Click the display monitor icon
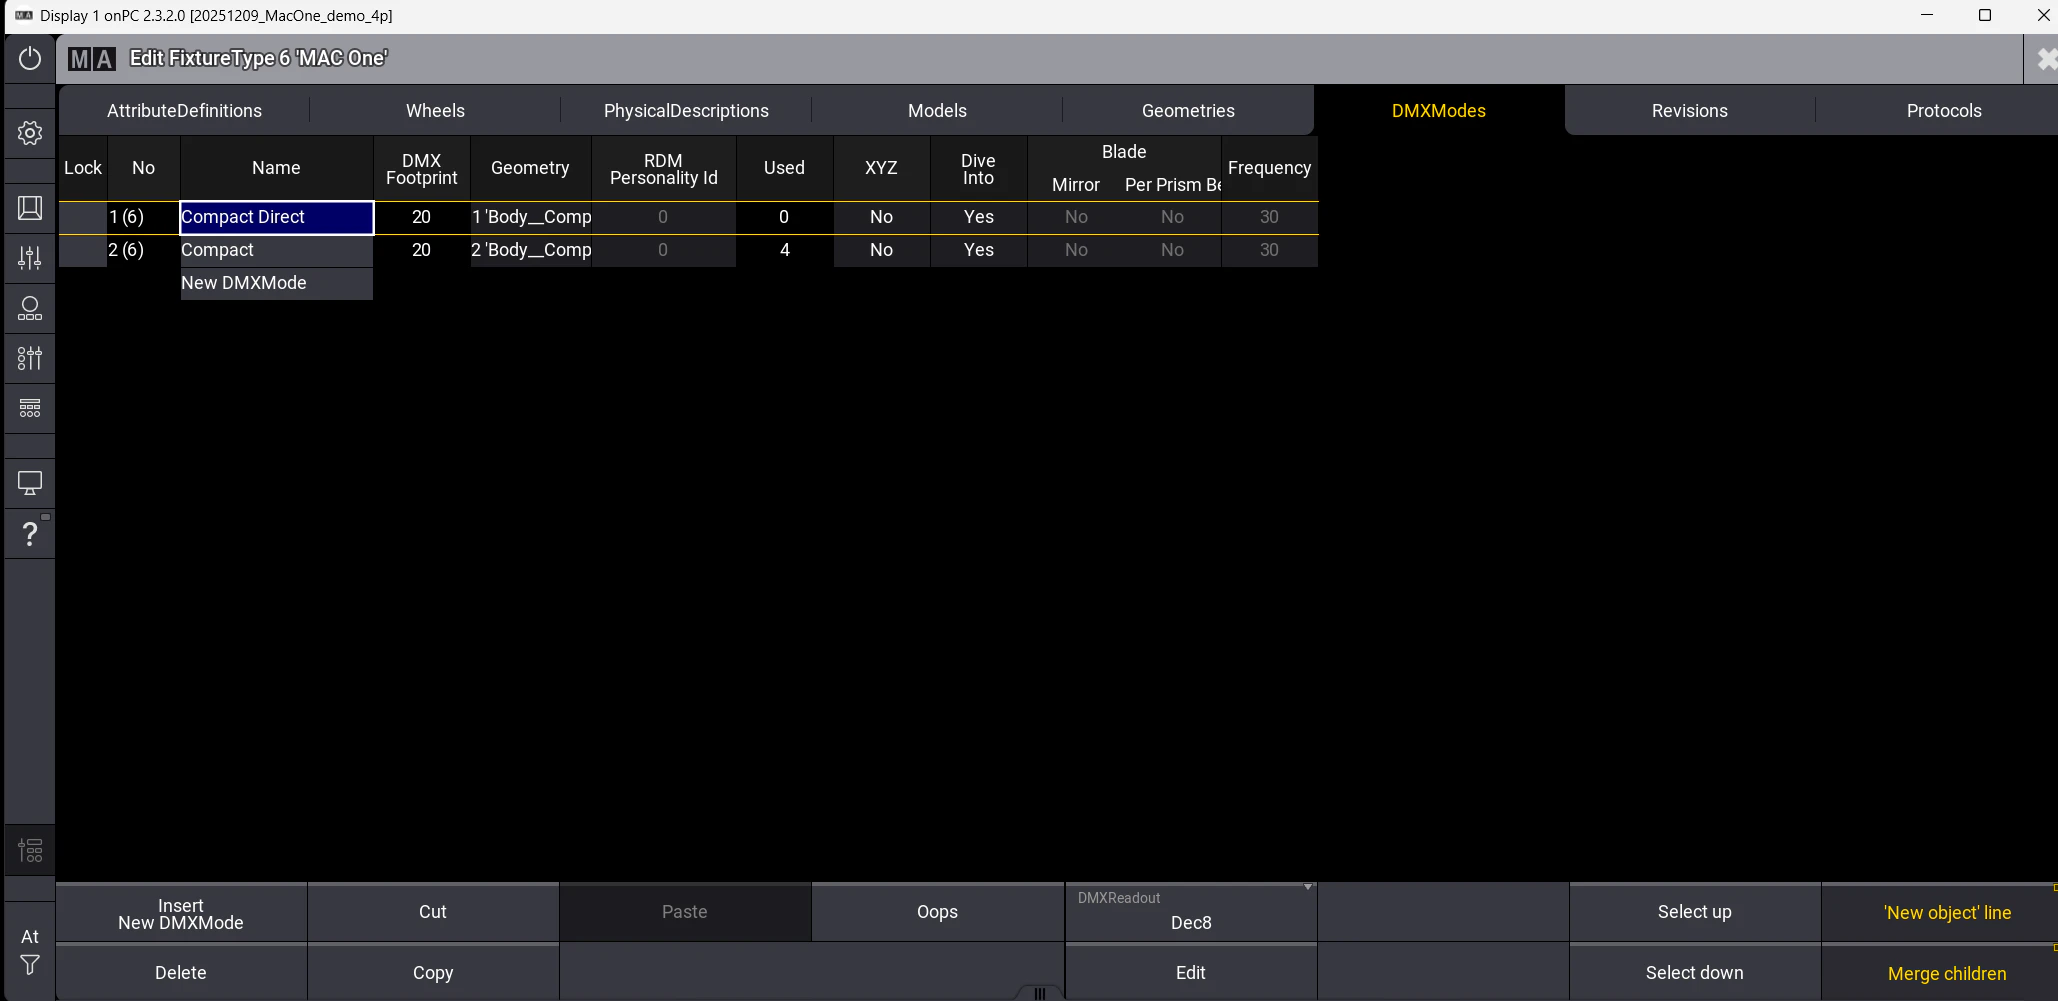This screenshot has height=1001, width=2058. click(30, 484)
